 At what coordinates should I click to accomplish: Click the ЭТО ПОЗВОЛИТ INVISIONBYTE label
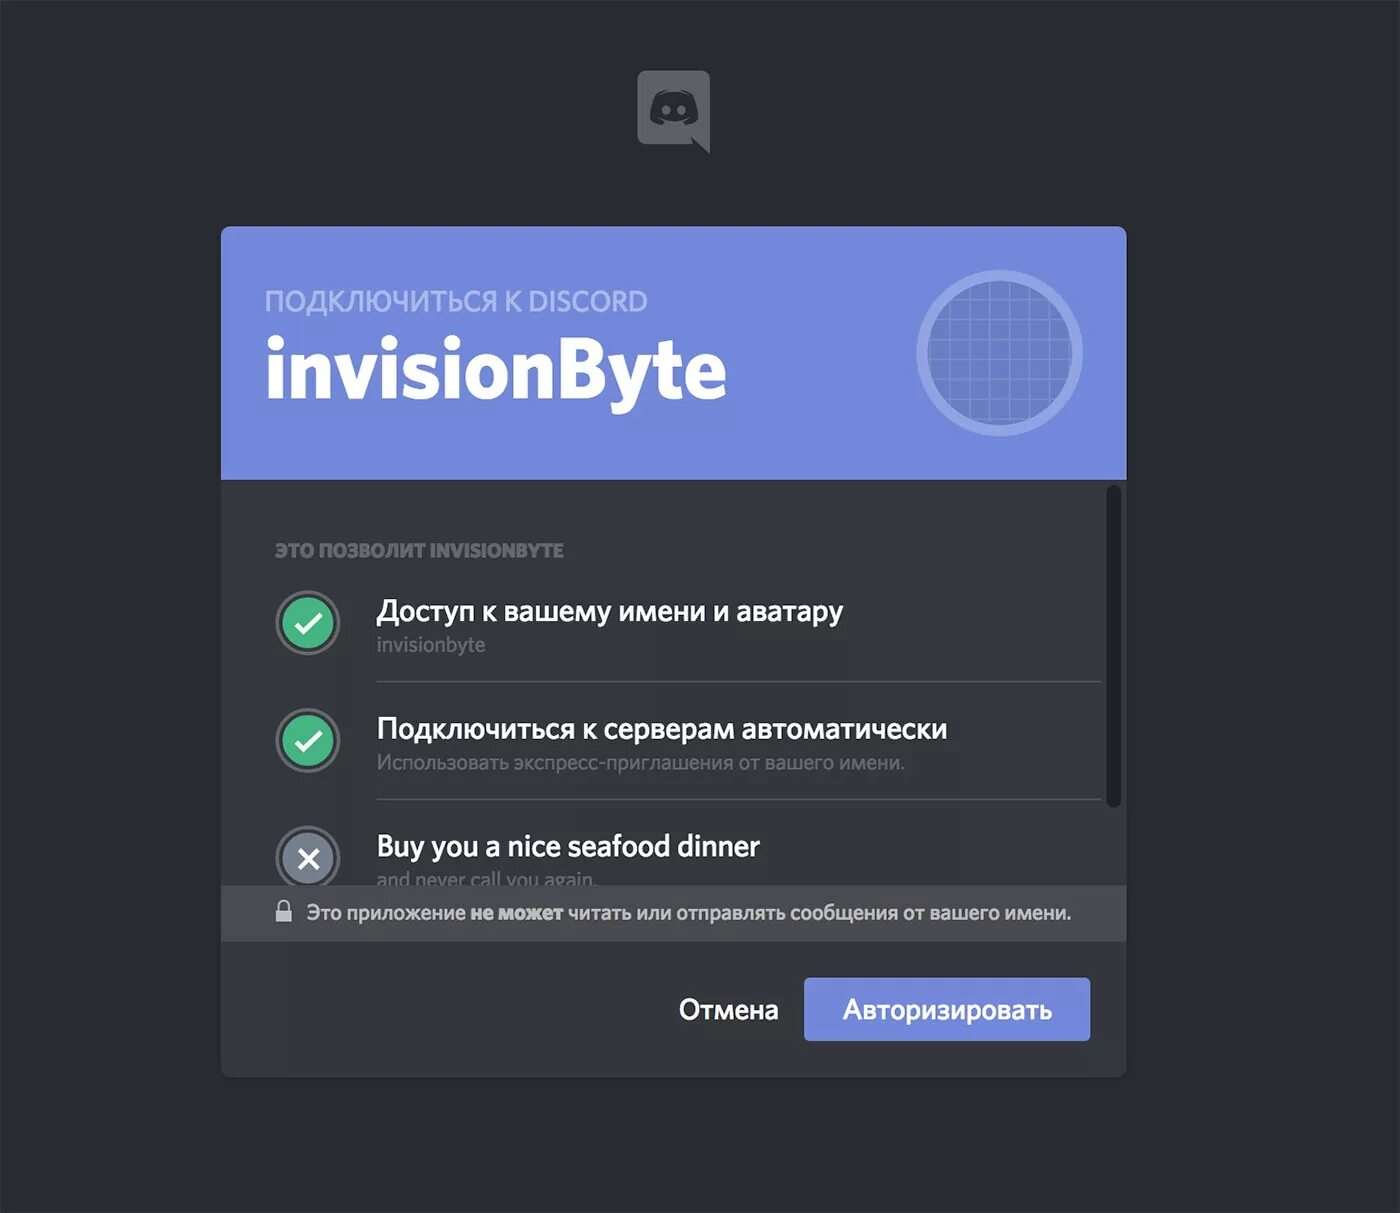419,551
